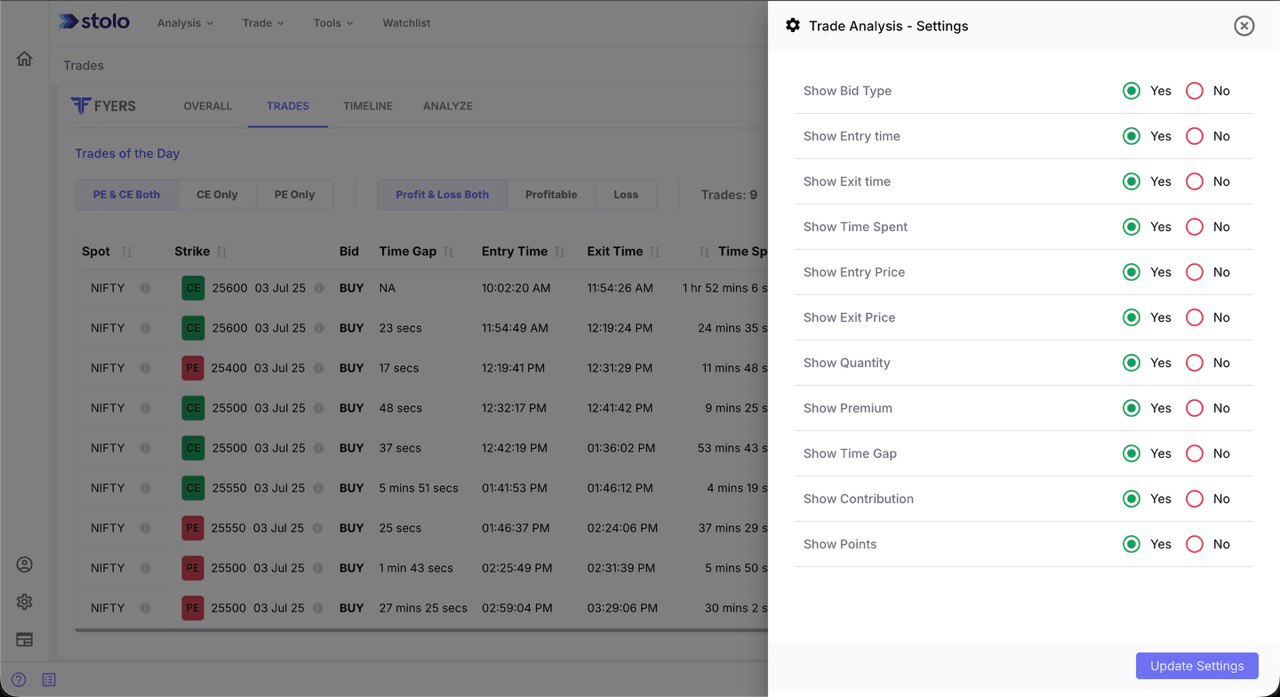Screen dimensions: 1280x697
Task: Filter trades by PE Only
Action: click(295, 195)
